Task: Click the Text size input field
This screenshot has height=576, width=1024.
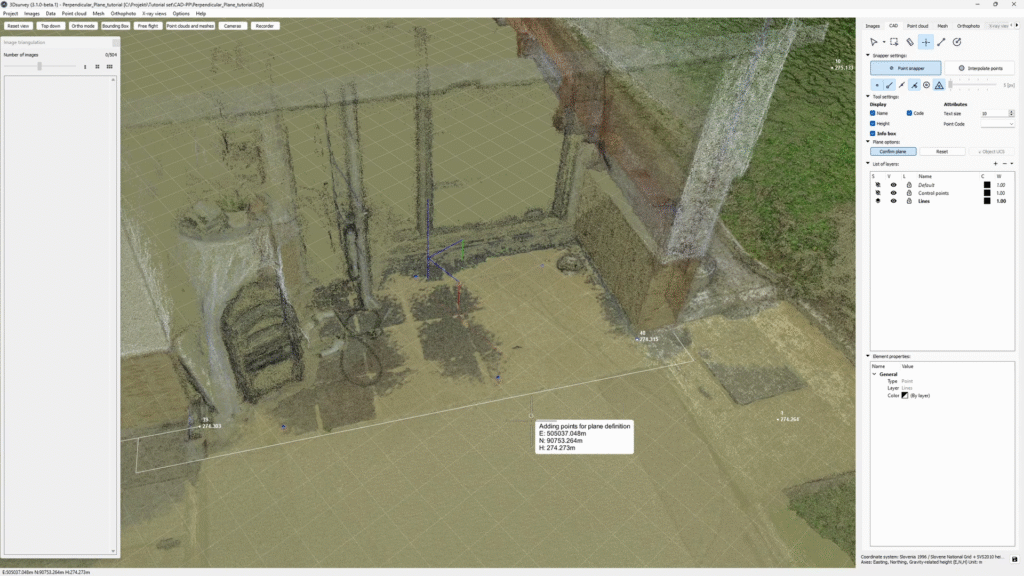Action: [x=994, y=114]
